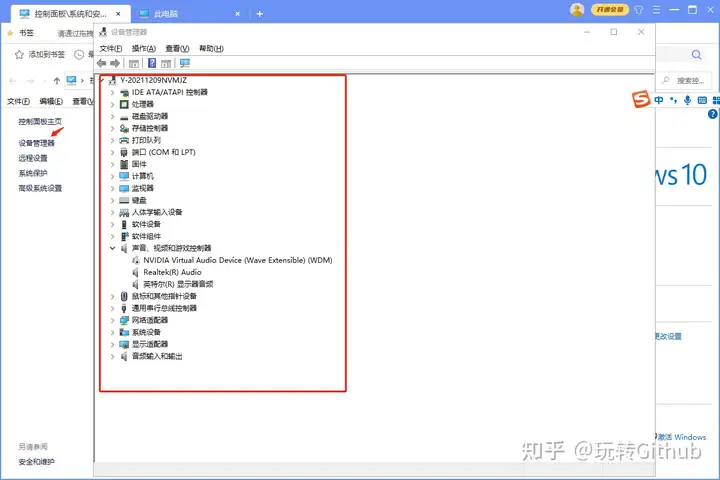720x480 pixels.
Task: Select the Realtek(R) Audio device
Action: 172,272
